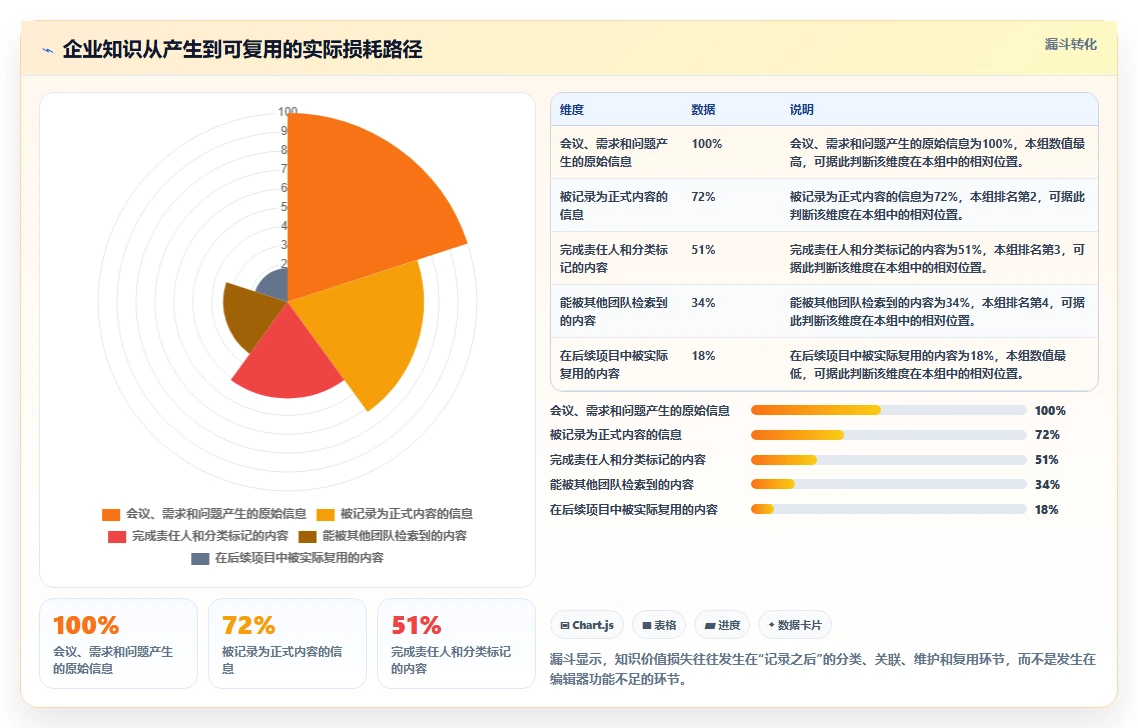Click progress label 在后续项目中被实际复用的内容
Screen dimensions: 1138x728
click(634, 510)
